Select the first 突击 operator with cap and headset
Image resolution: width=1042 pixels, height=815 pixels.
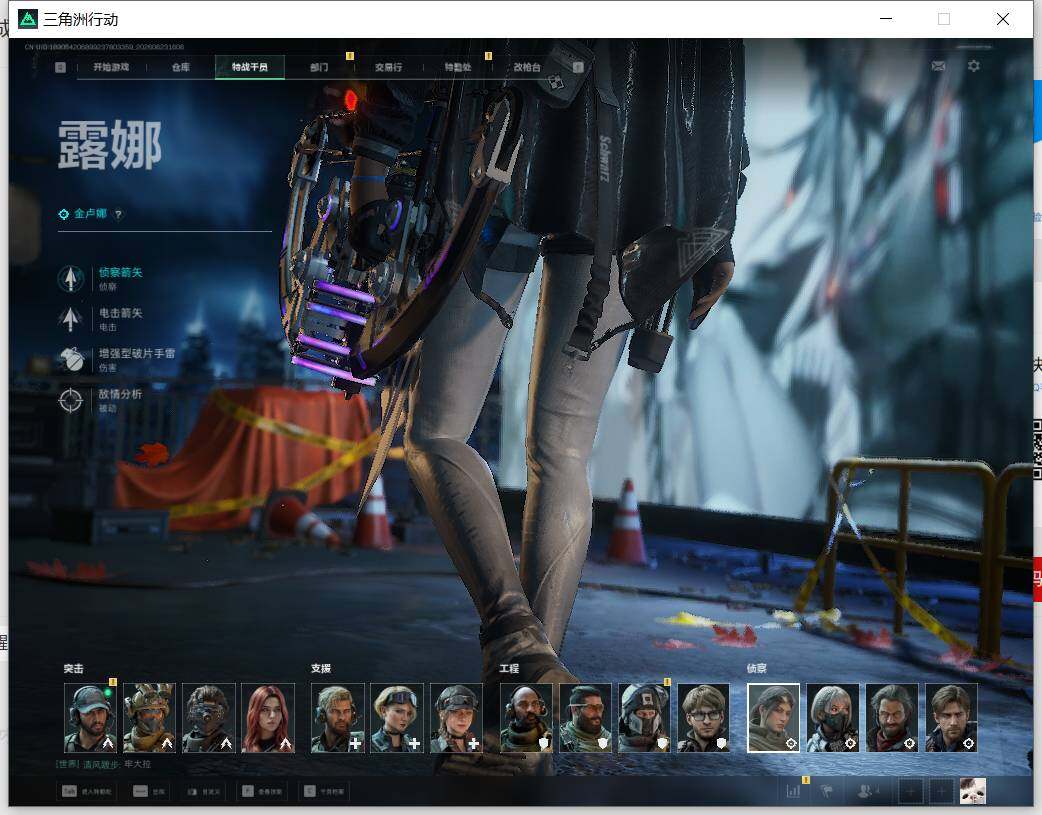[x=90, y=718]
